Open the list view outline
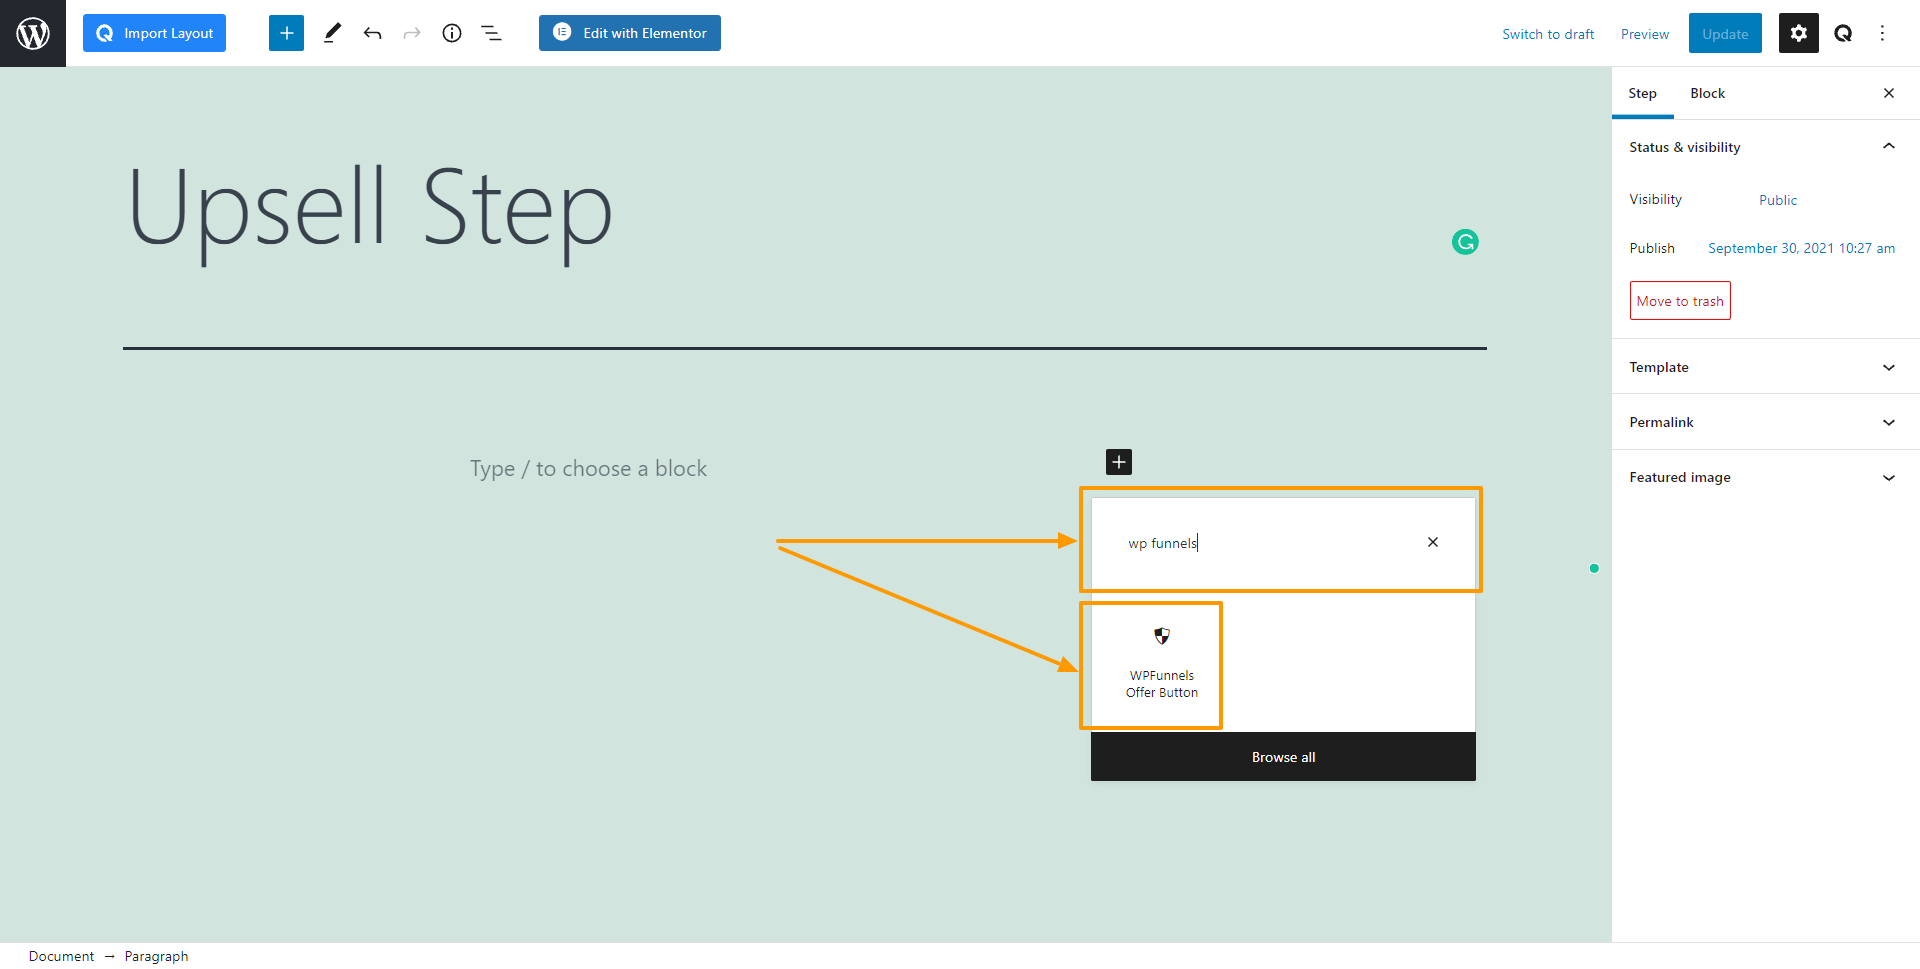The width and height of the screenshot is (1920, 969). (492, 33)
